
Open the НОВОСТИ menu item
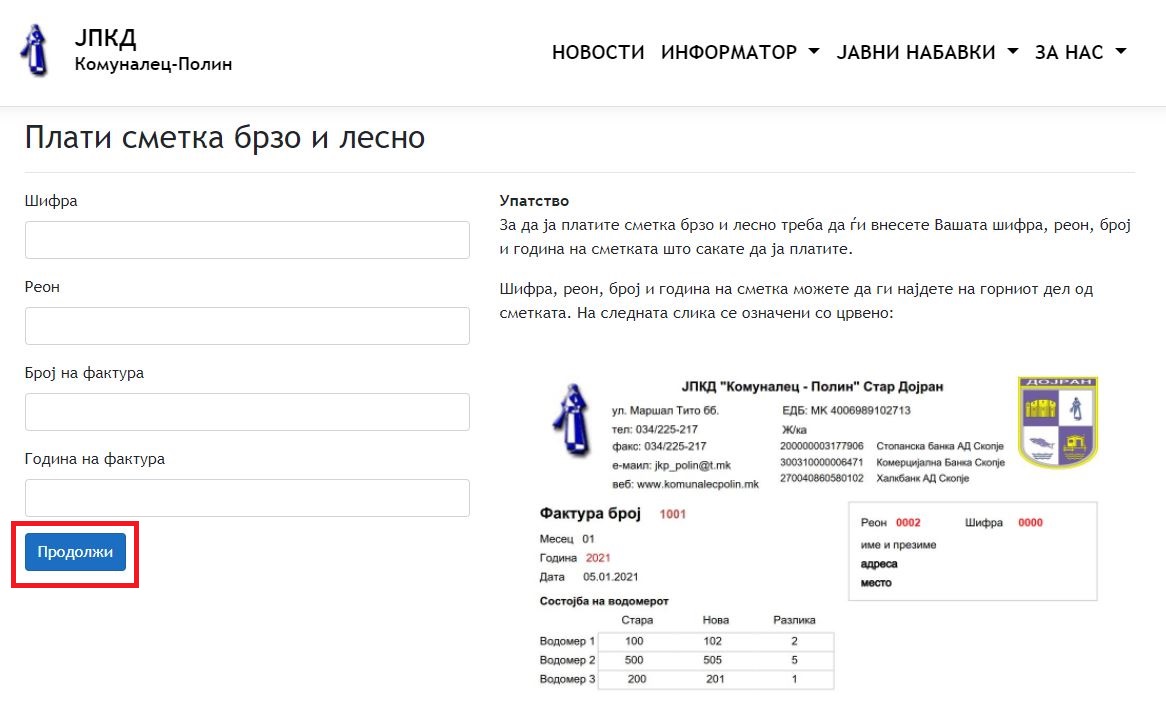598,52
